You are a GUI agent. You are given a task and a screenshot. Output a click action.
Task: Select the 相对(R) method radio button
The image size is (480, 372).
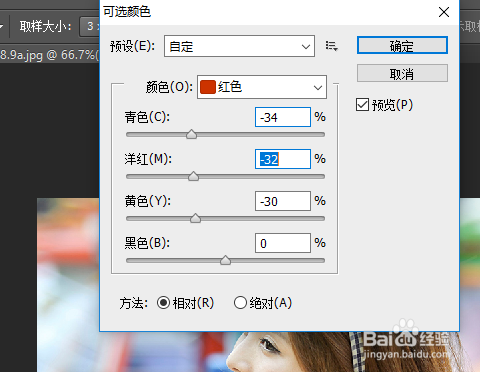(x=163, y=303)
